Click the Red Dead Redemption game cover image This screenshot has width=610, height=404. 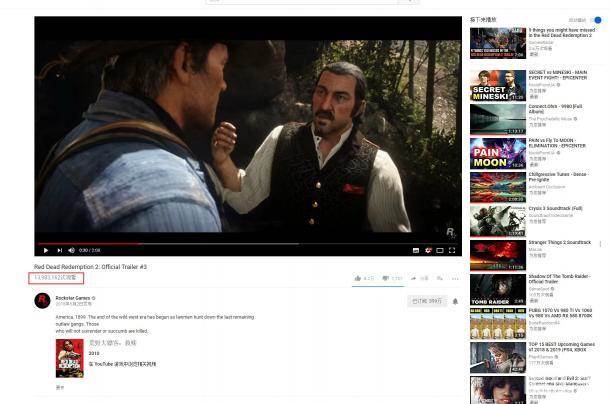point(69,357)
